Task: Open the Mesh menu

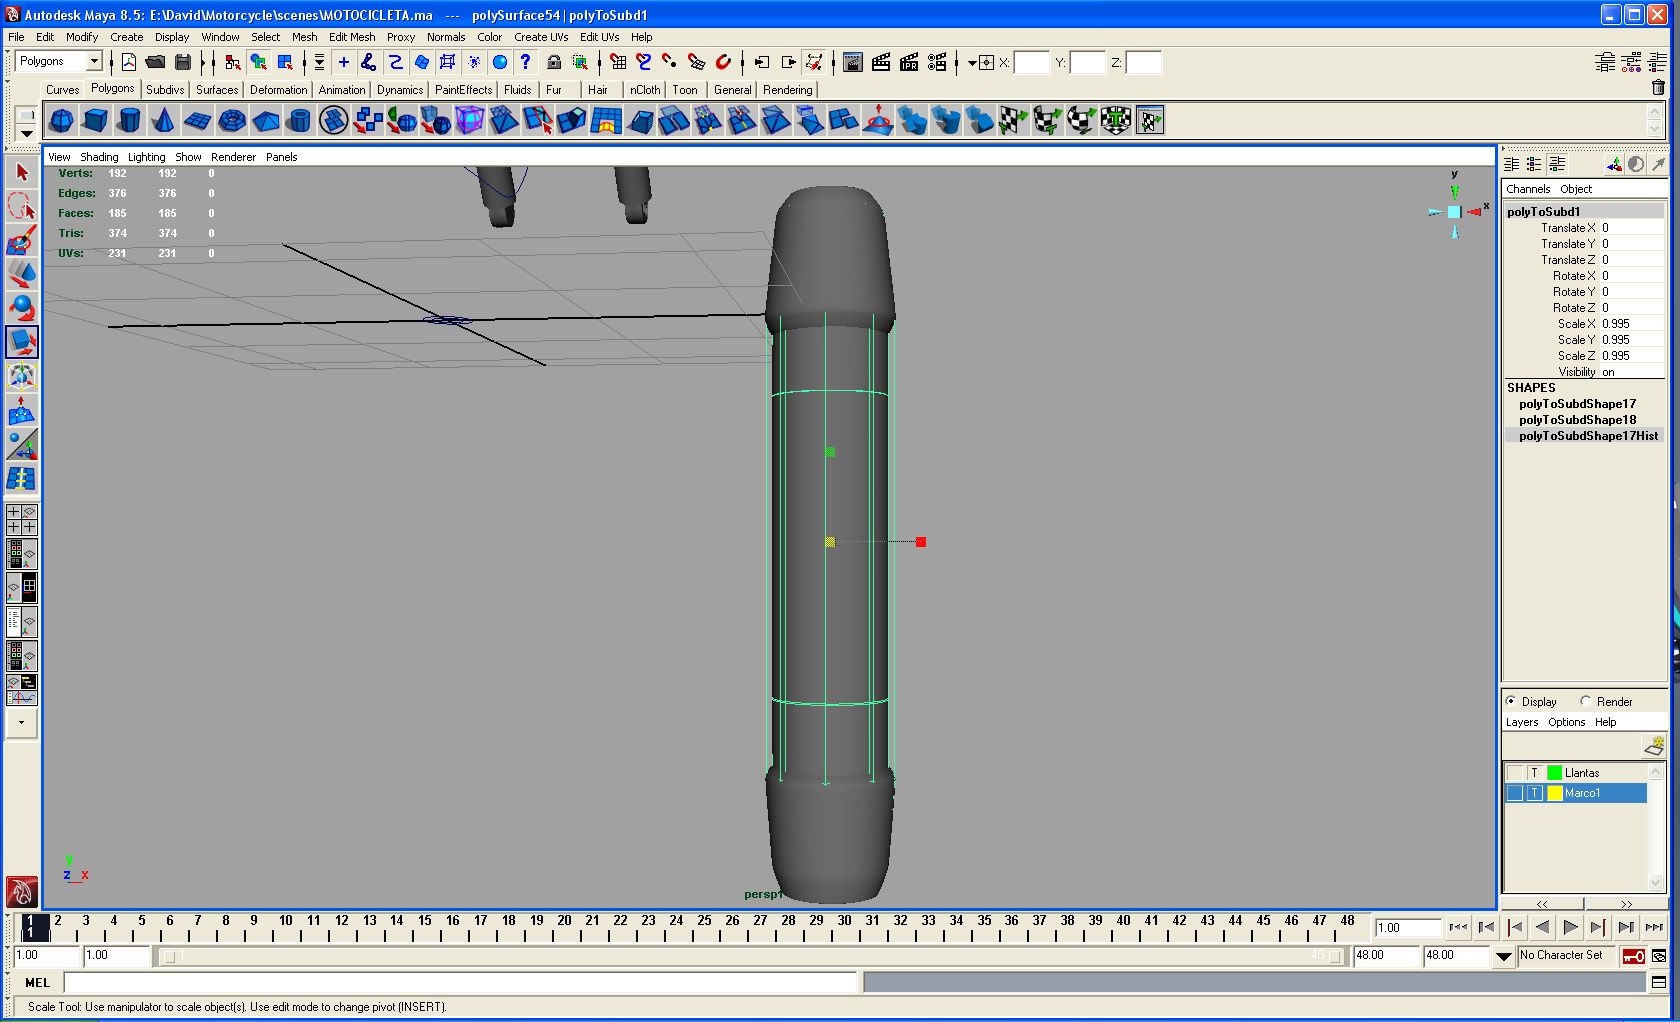Action: tap(304, 37)
